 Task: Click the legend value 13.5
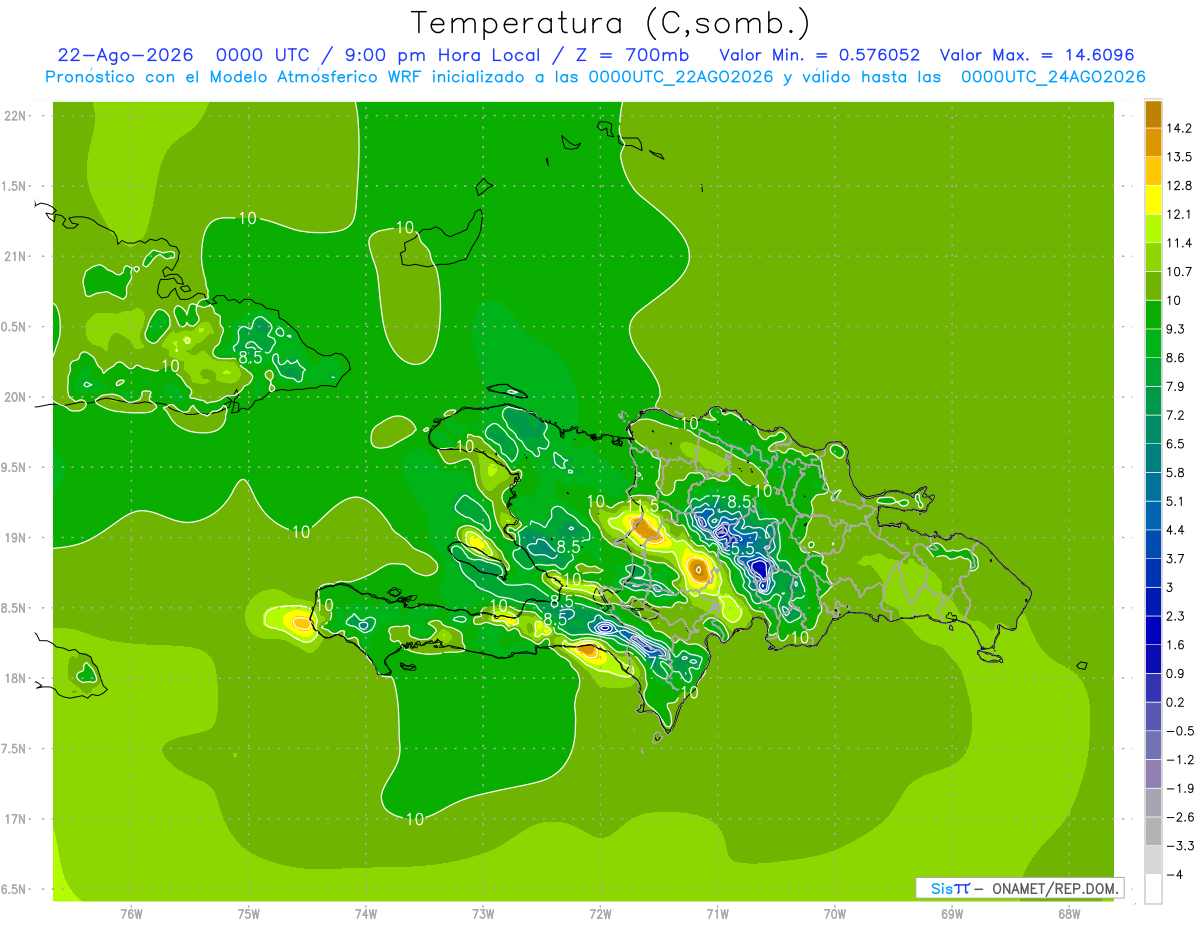point(1178,157)
